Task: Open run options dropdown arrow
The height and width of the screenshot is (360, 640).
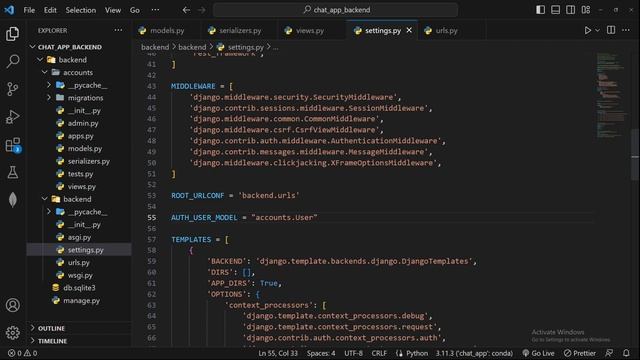Action: 598,30
